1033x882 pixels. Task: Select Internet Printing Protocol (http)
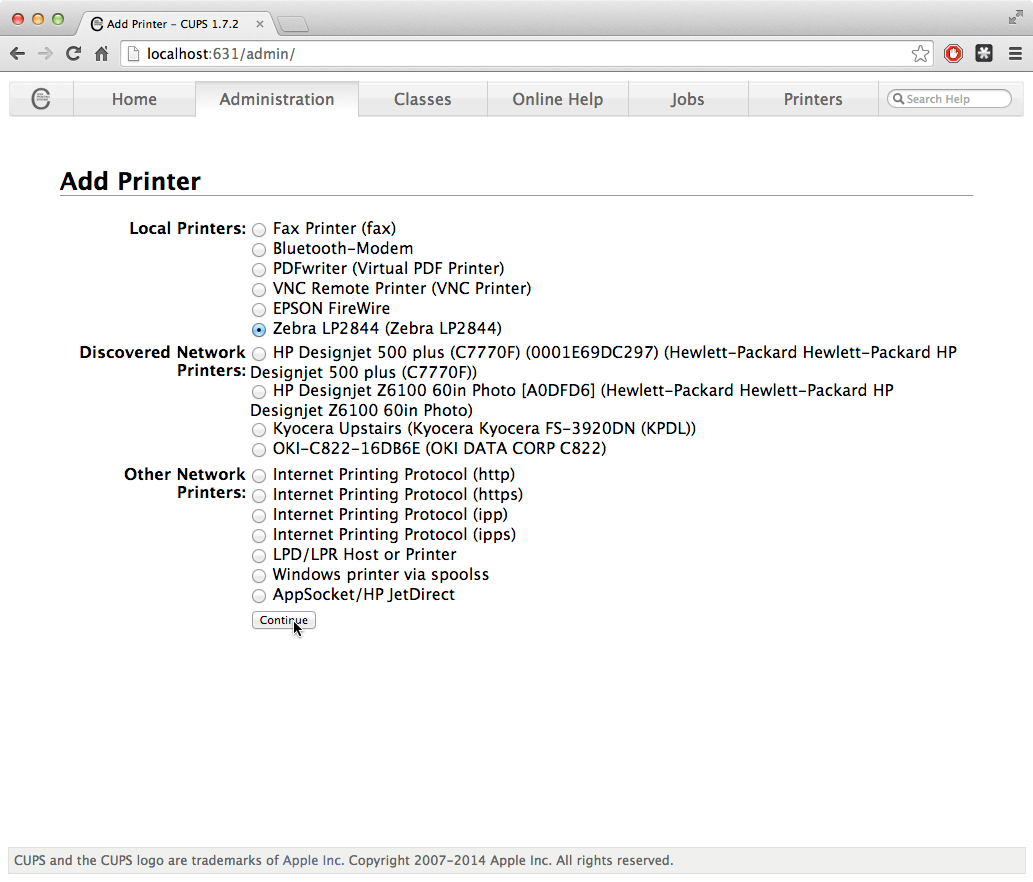[259, 476]
